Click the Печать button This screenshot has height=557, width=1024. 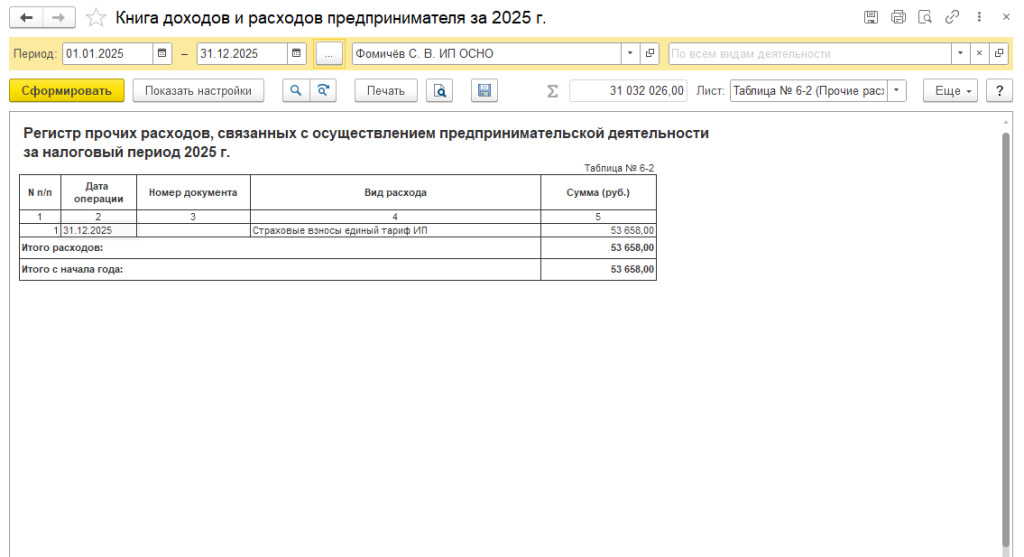(x=385, y=91)
